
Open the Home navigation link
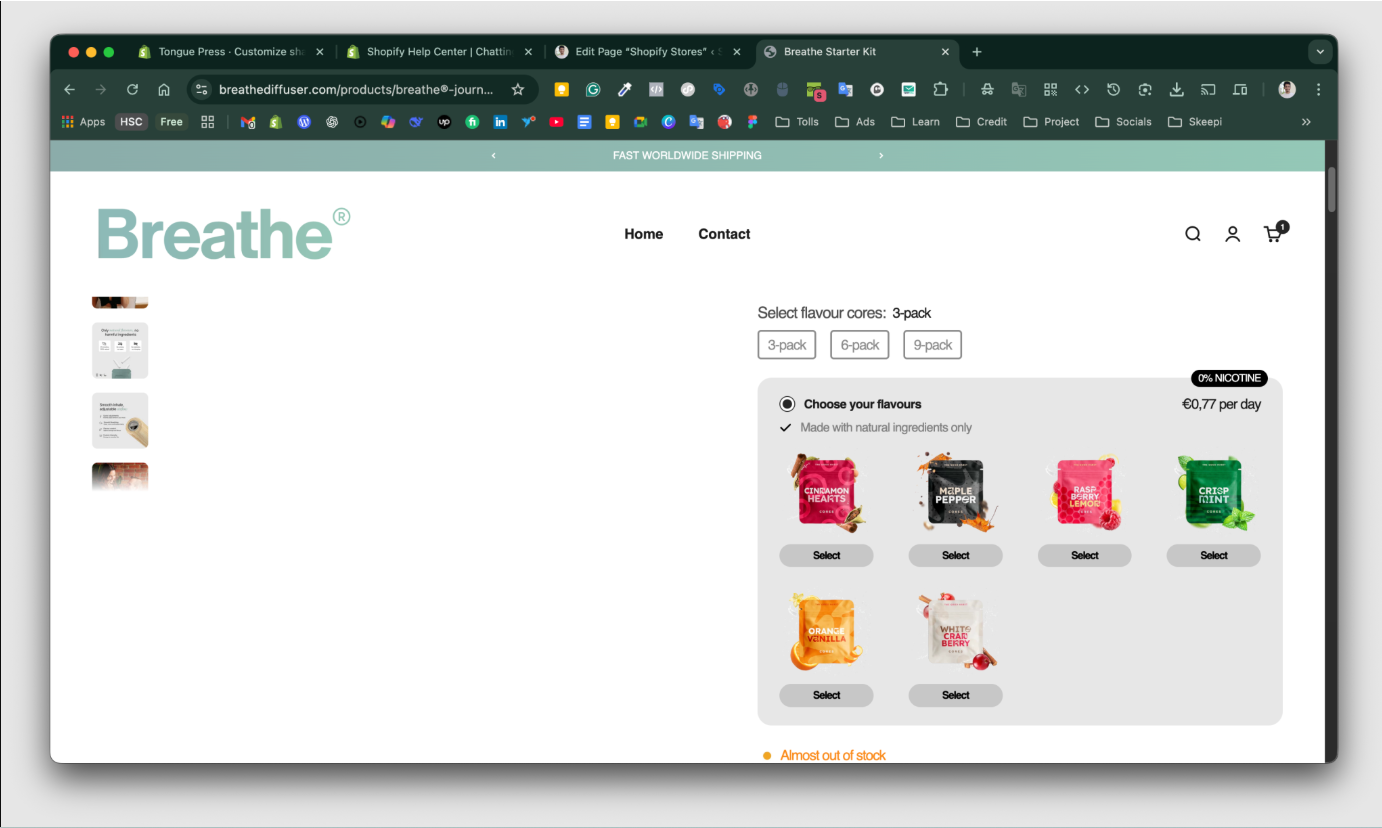[643, 234]
